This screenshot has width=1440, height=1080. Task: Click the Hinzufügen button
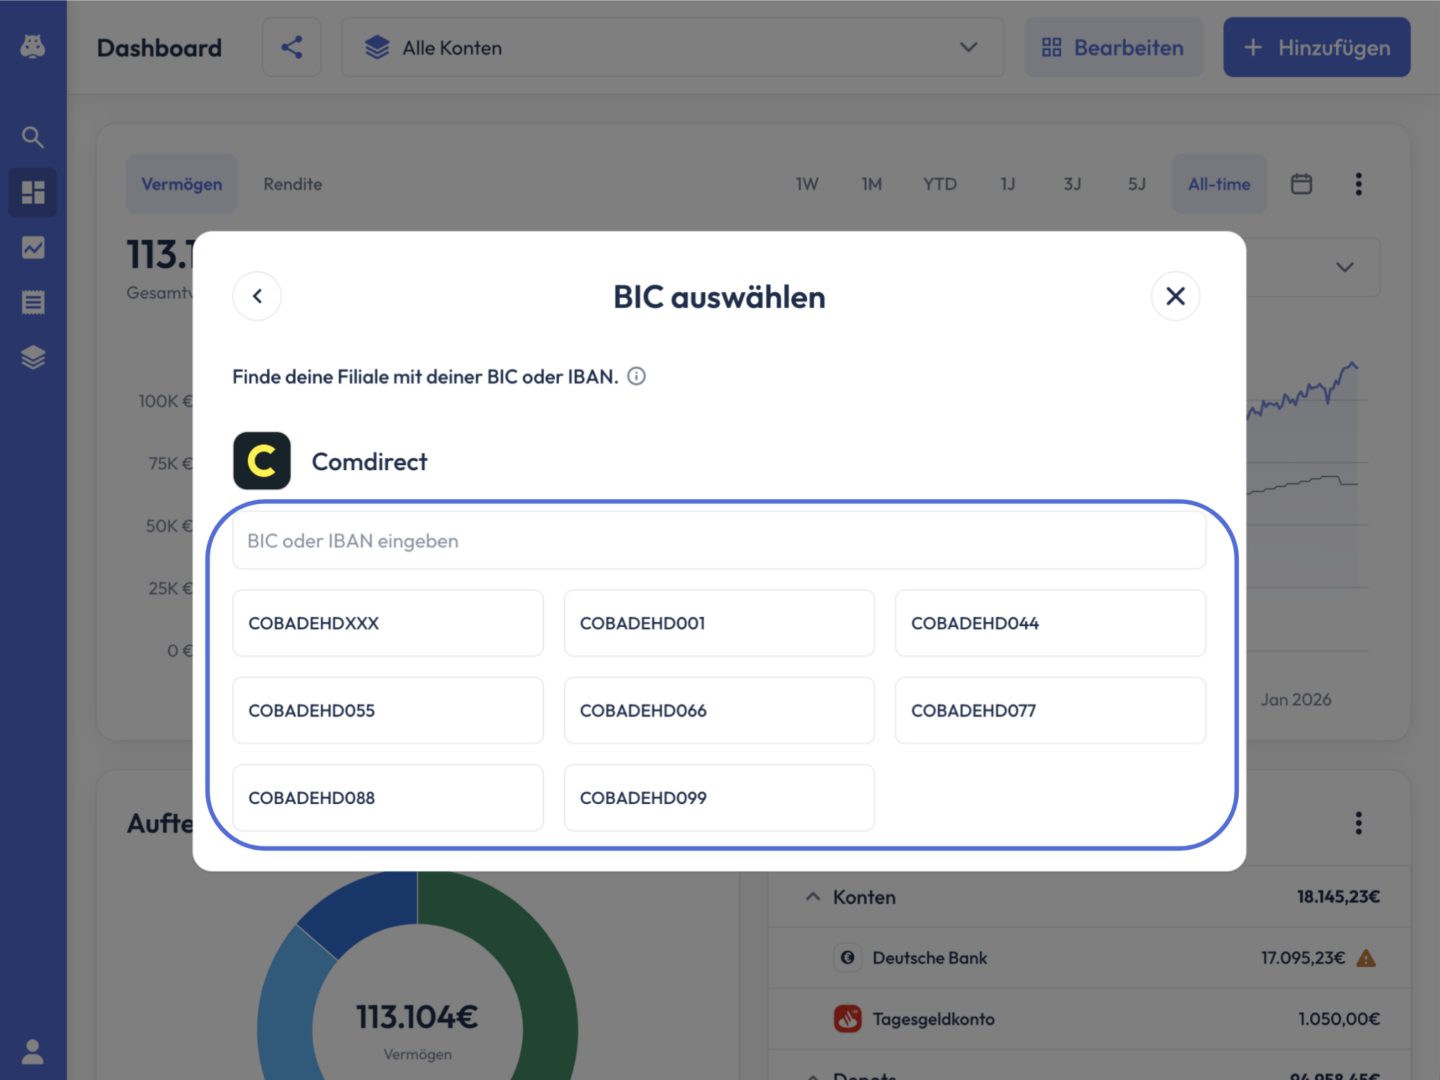[1316, 47]
